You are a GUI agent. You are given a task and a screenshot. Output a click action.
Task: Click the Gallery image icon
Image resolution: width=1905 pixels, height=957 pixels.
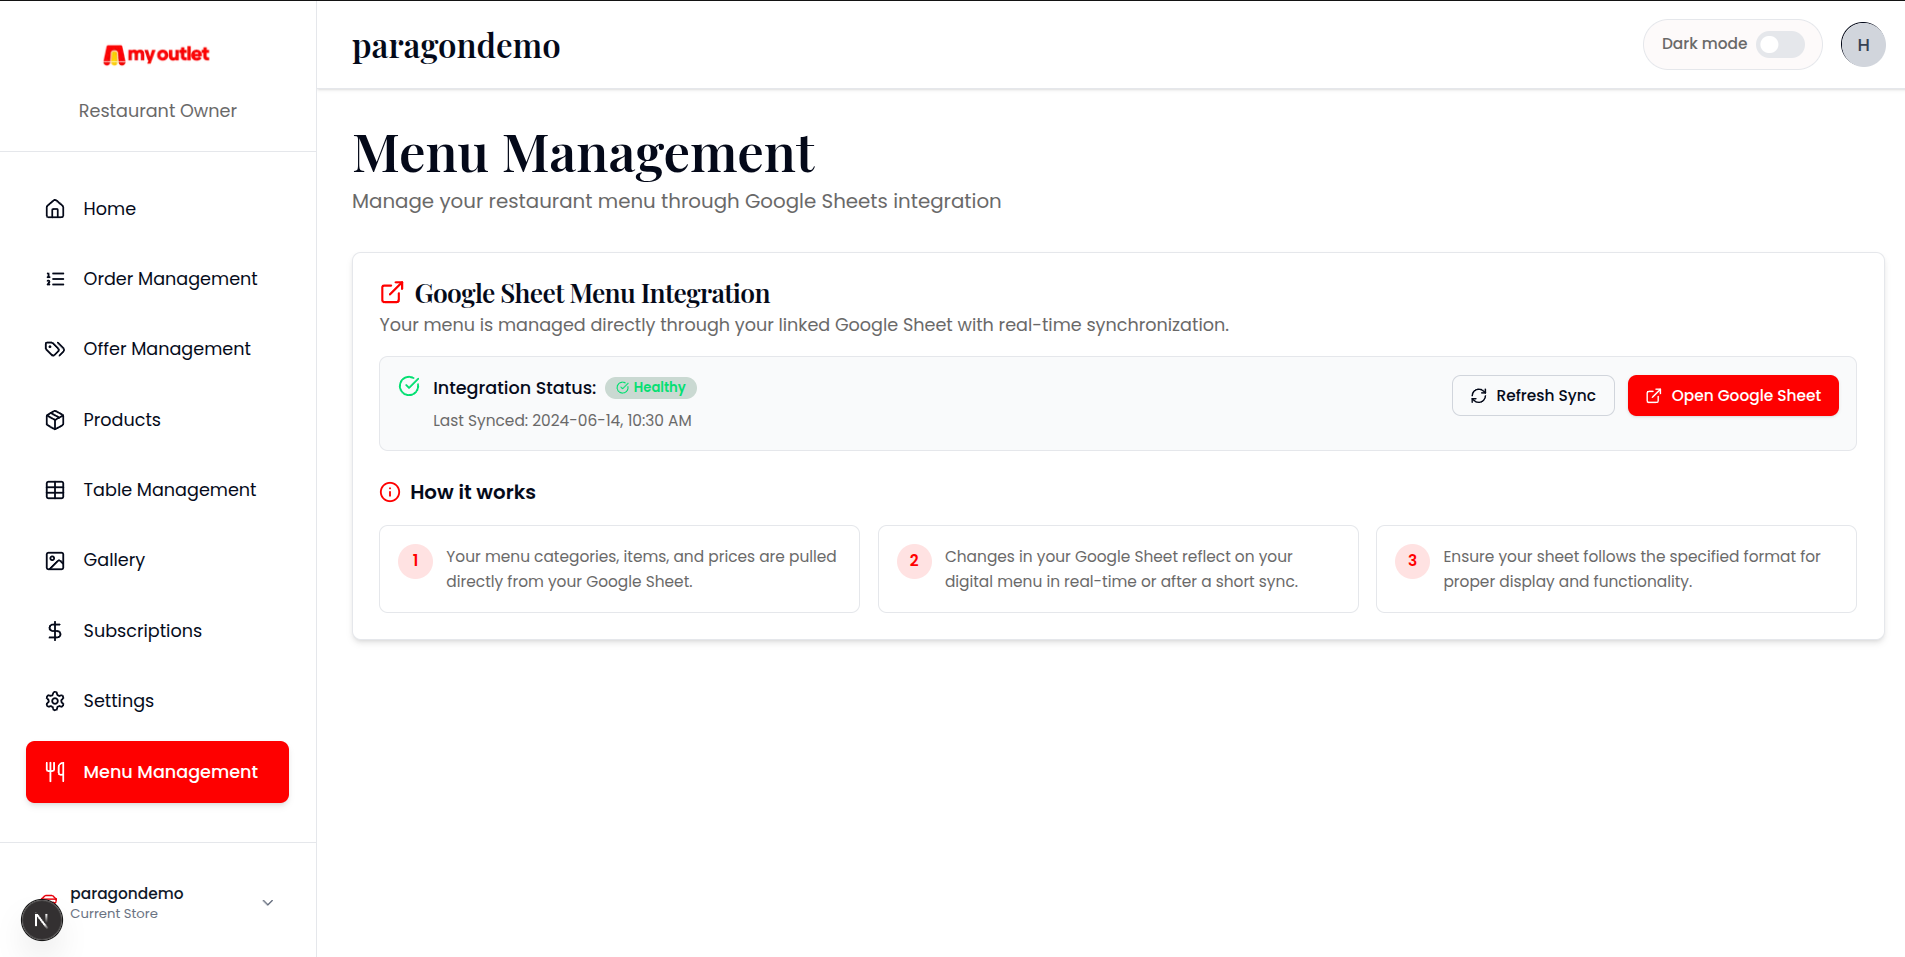pos(55,561)
